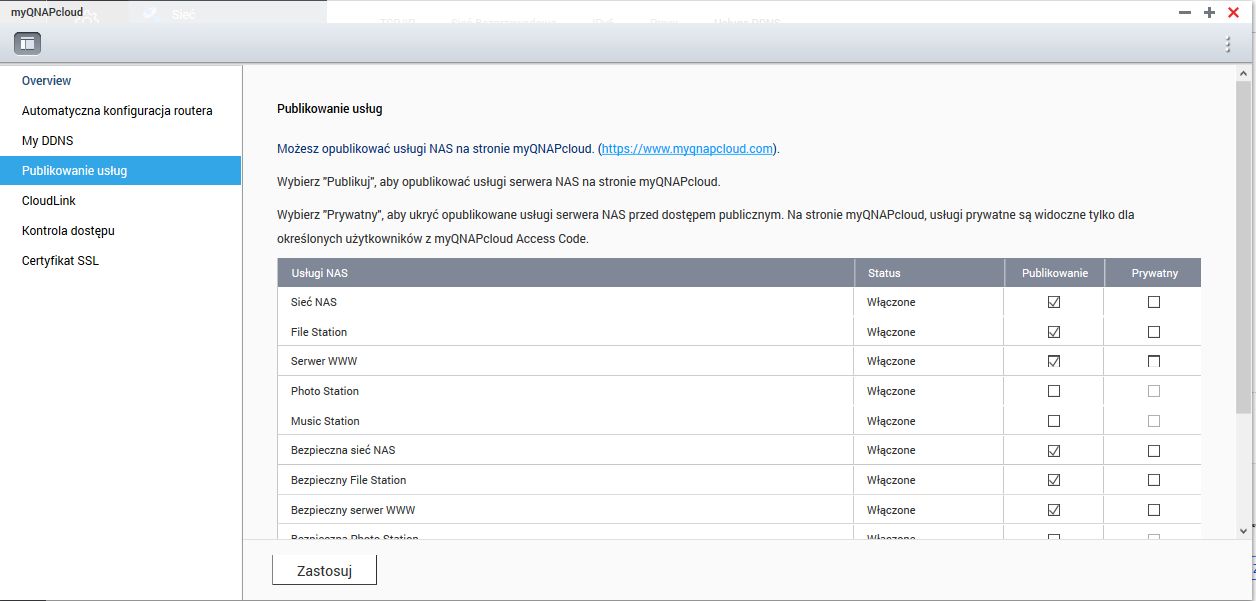Uncheck Publikowanie for Sieć NAS
The image size is (1256, 601).
(1054, 302)
